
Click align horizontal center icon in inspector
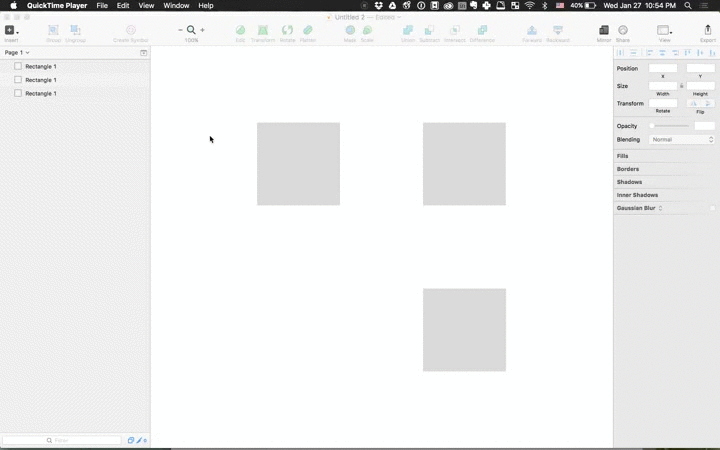(x=662, y=53)
